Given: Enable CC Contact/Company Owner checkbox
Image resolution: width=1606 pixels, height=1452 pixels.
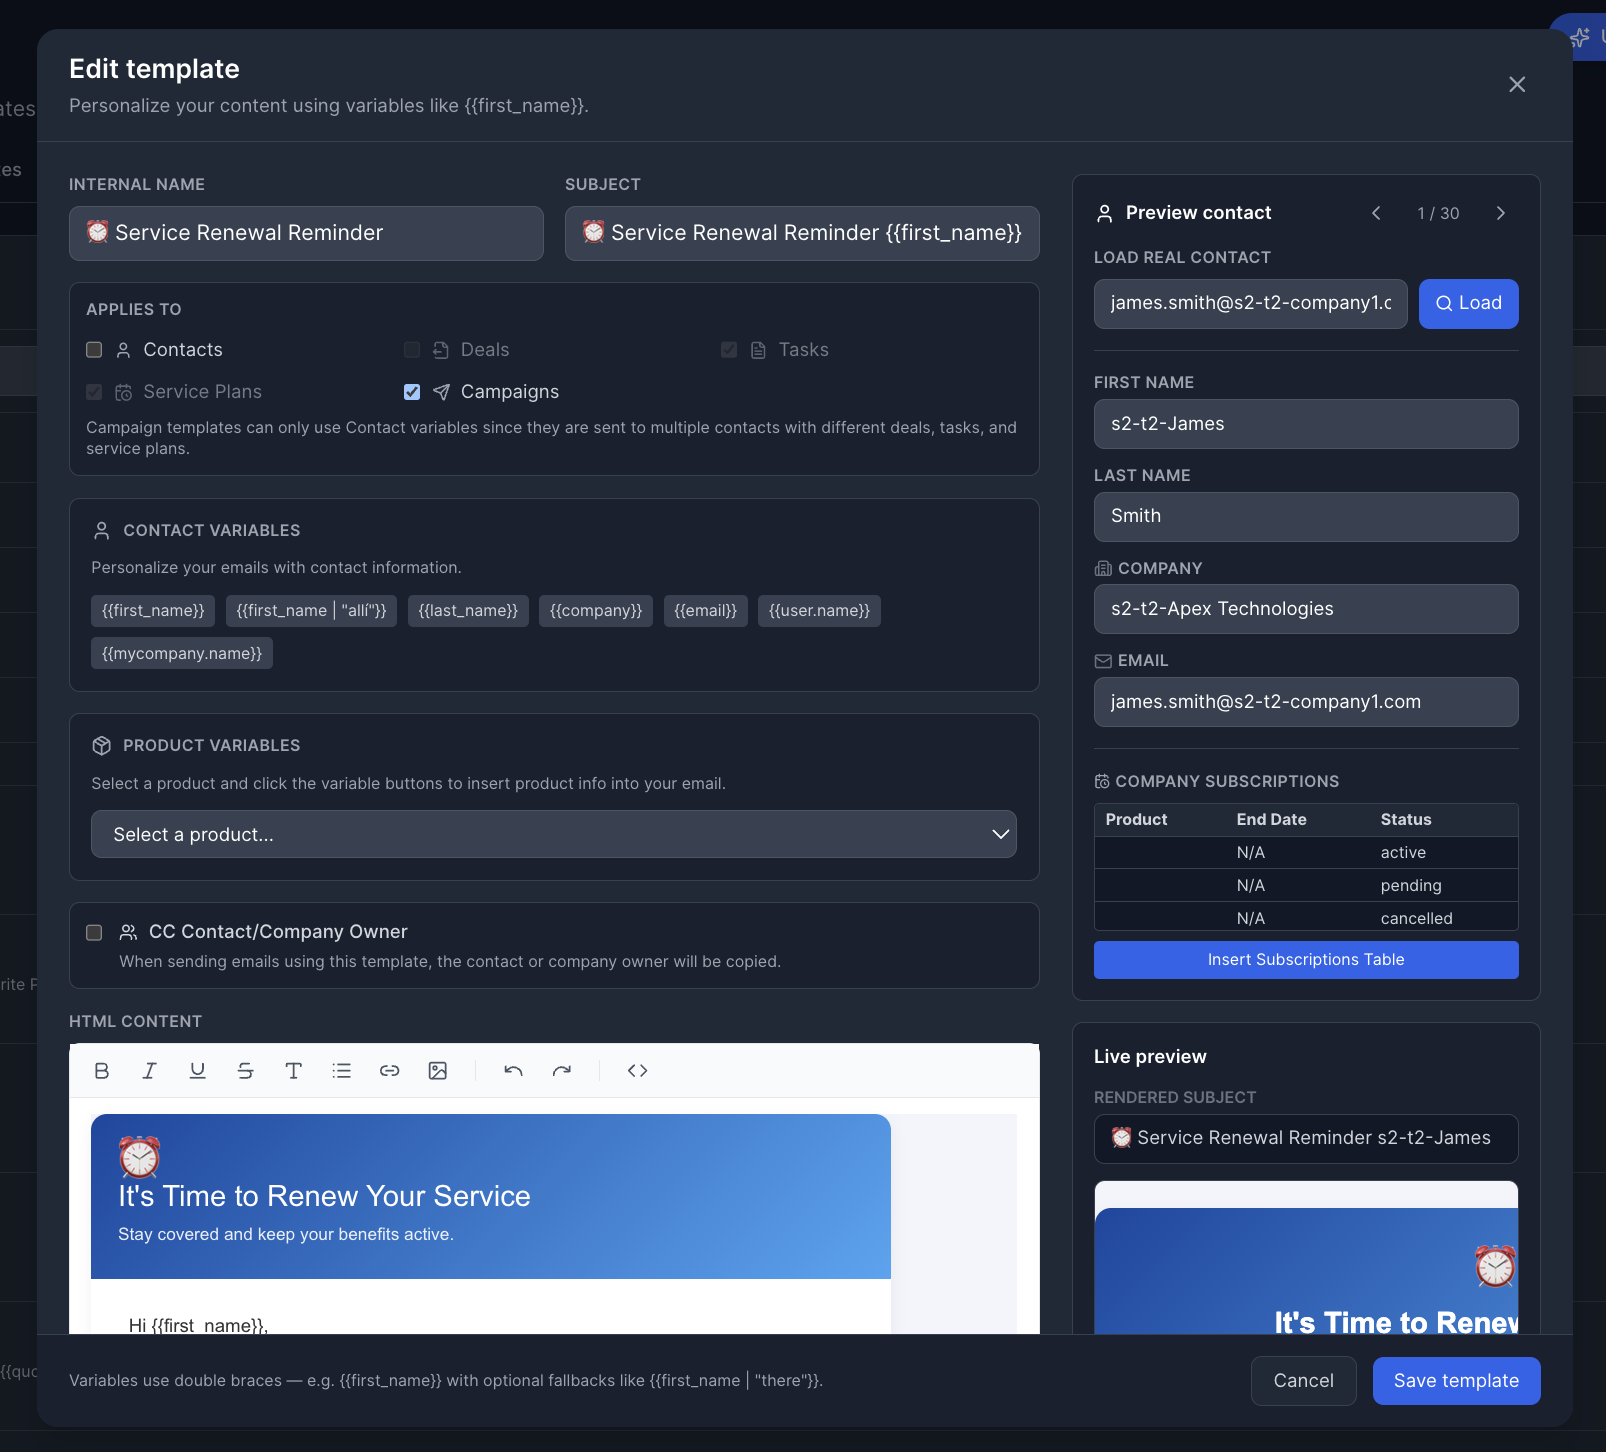Looking at the screenshot, I should (94, 933).
